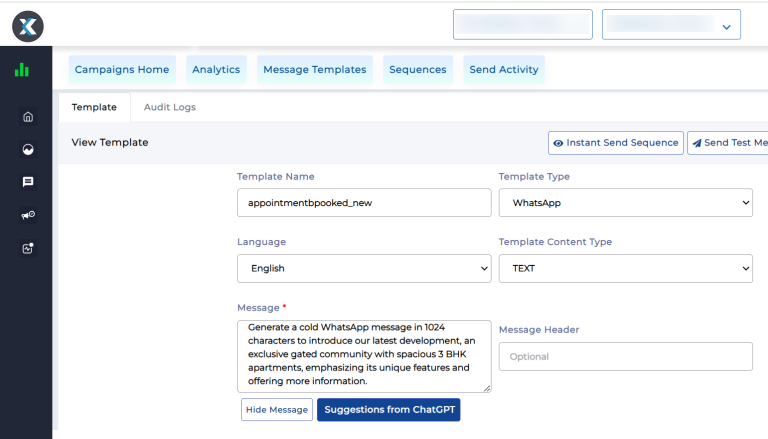This screenshot has width=768, height=439.
Task: Open the Template Content Type TEXT dropdown
Action: 625,268
